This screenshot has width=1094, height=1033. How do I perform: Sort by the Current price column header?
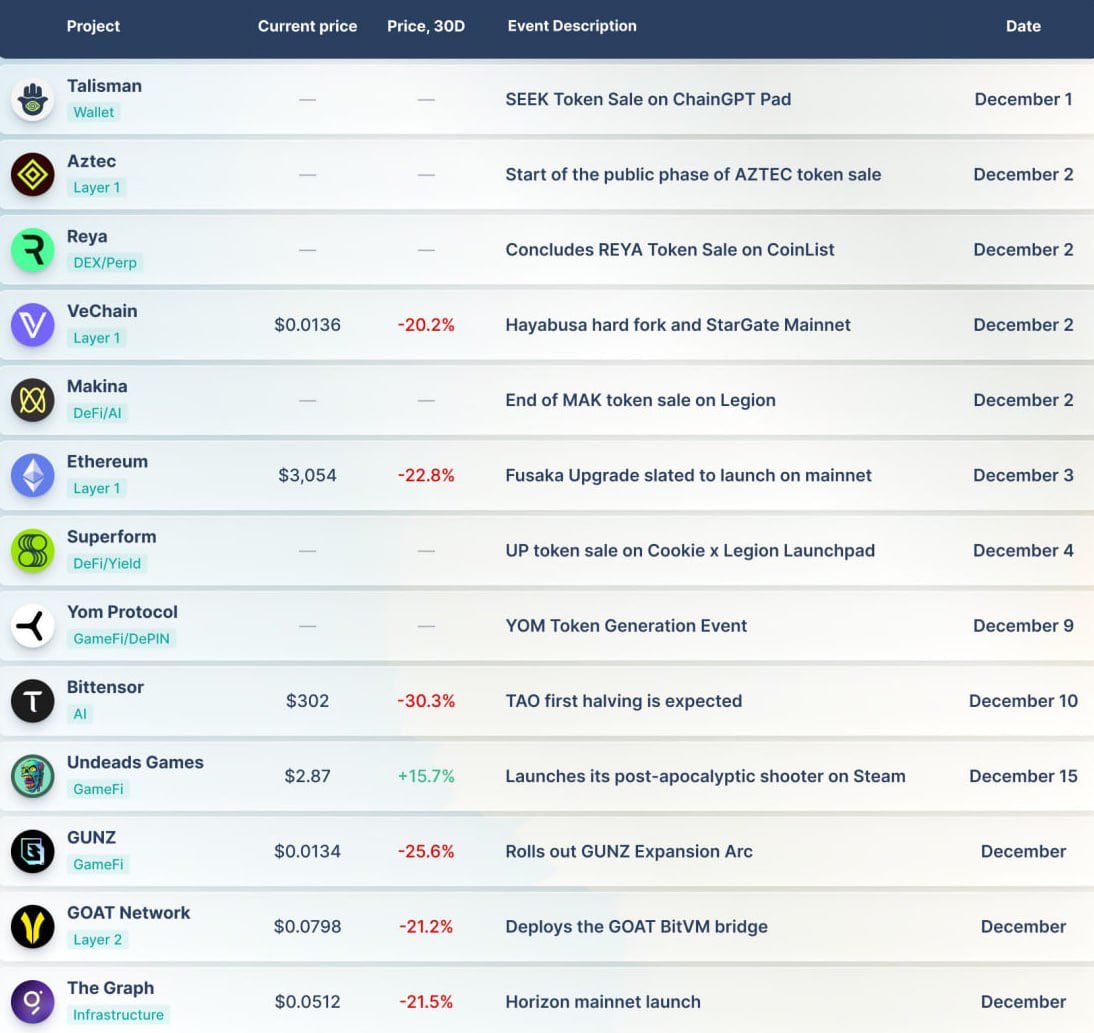pyautogui.click(x=307, y=26)
